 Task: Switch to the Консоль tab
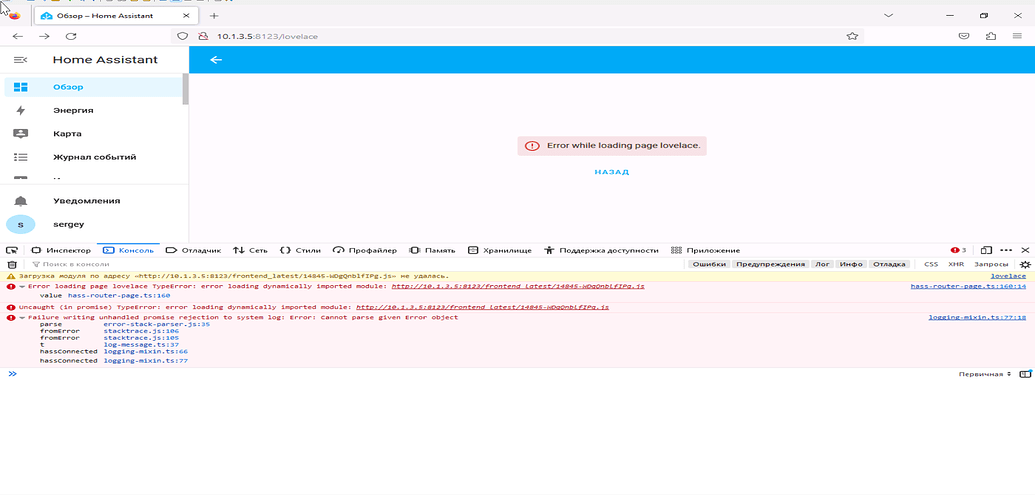(x=129, y=250)
